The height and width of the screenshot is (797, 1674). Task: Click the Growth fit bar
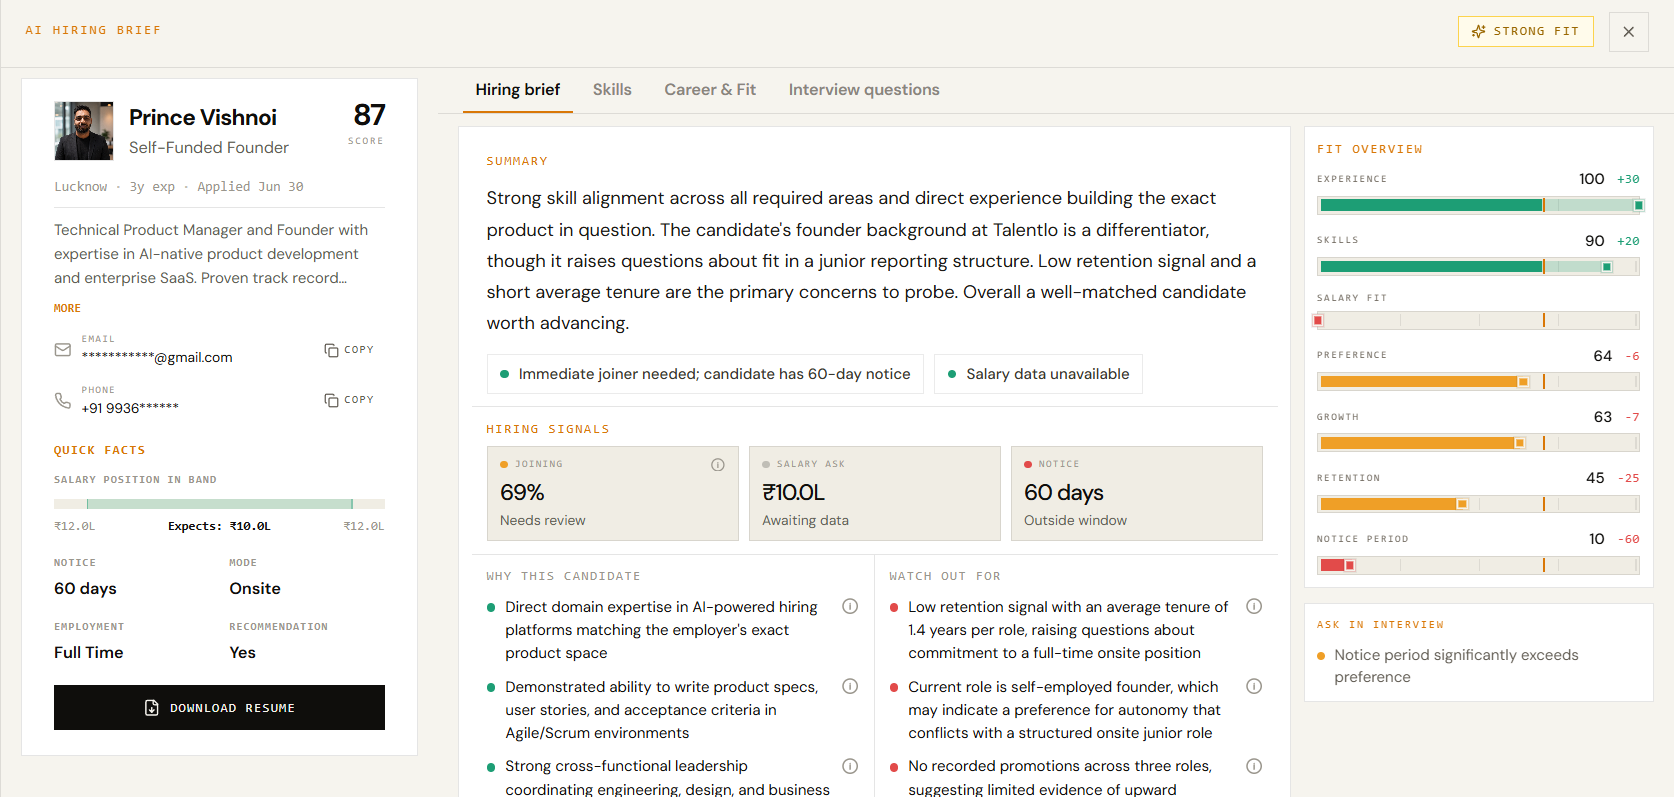[x=1478, y=443]
